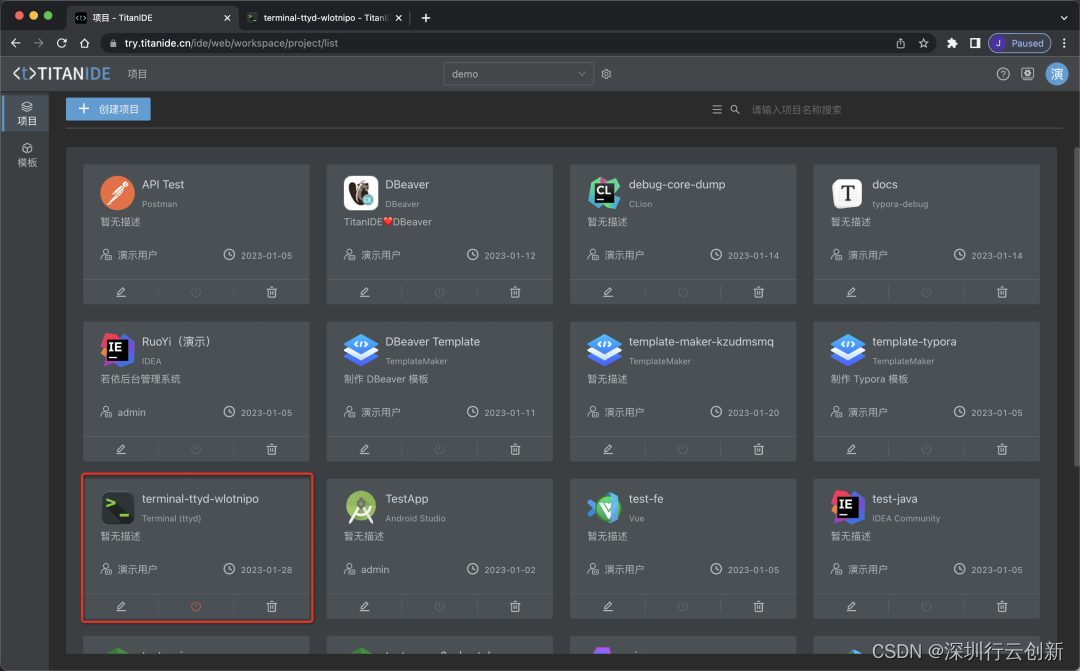Screen dimensions: 1080x671
Task: Toggle power on the docs project
Action: (x=926, y=292)
